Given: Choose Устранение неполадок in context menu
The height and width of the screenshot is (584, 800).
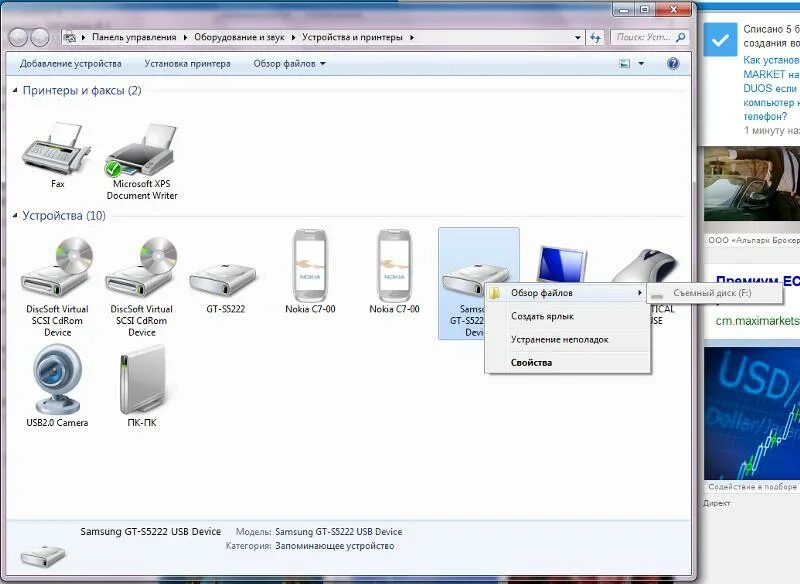Looking at the screenshot, I should click(567, 339).
